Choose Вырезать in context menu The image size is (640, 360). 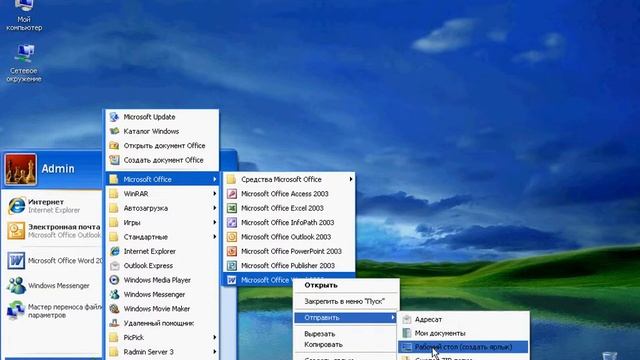(346, 333)
